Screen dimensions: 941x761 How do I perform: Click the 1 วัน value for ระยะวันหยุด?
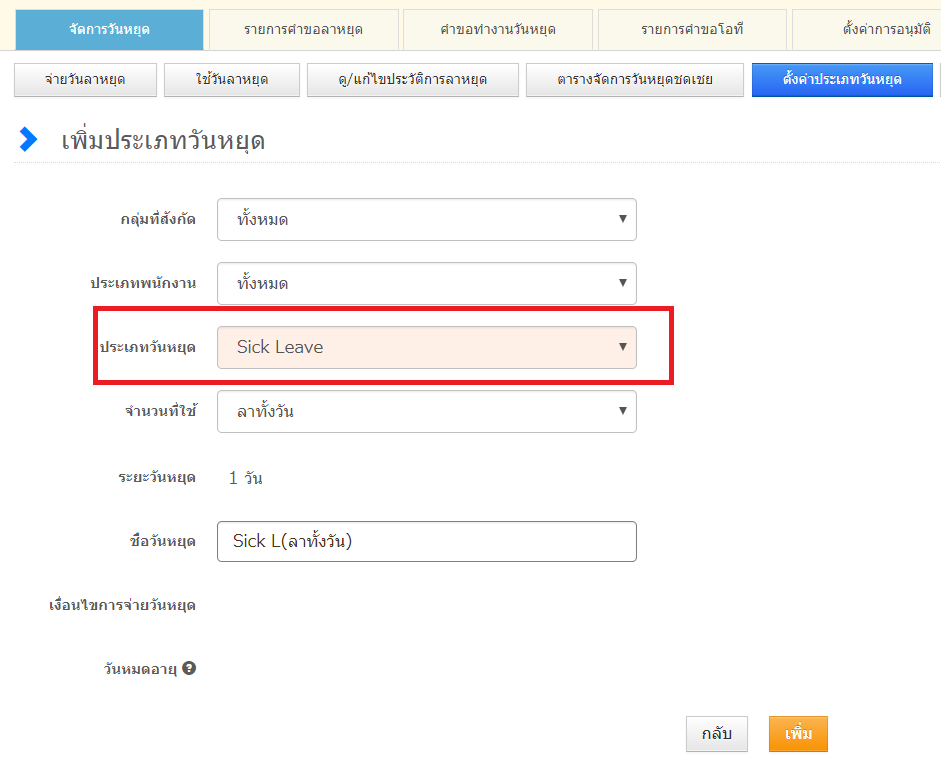coord(245,478)
